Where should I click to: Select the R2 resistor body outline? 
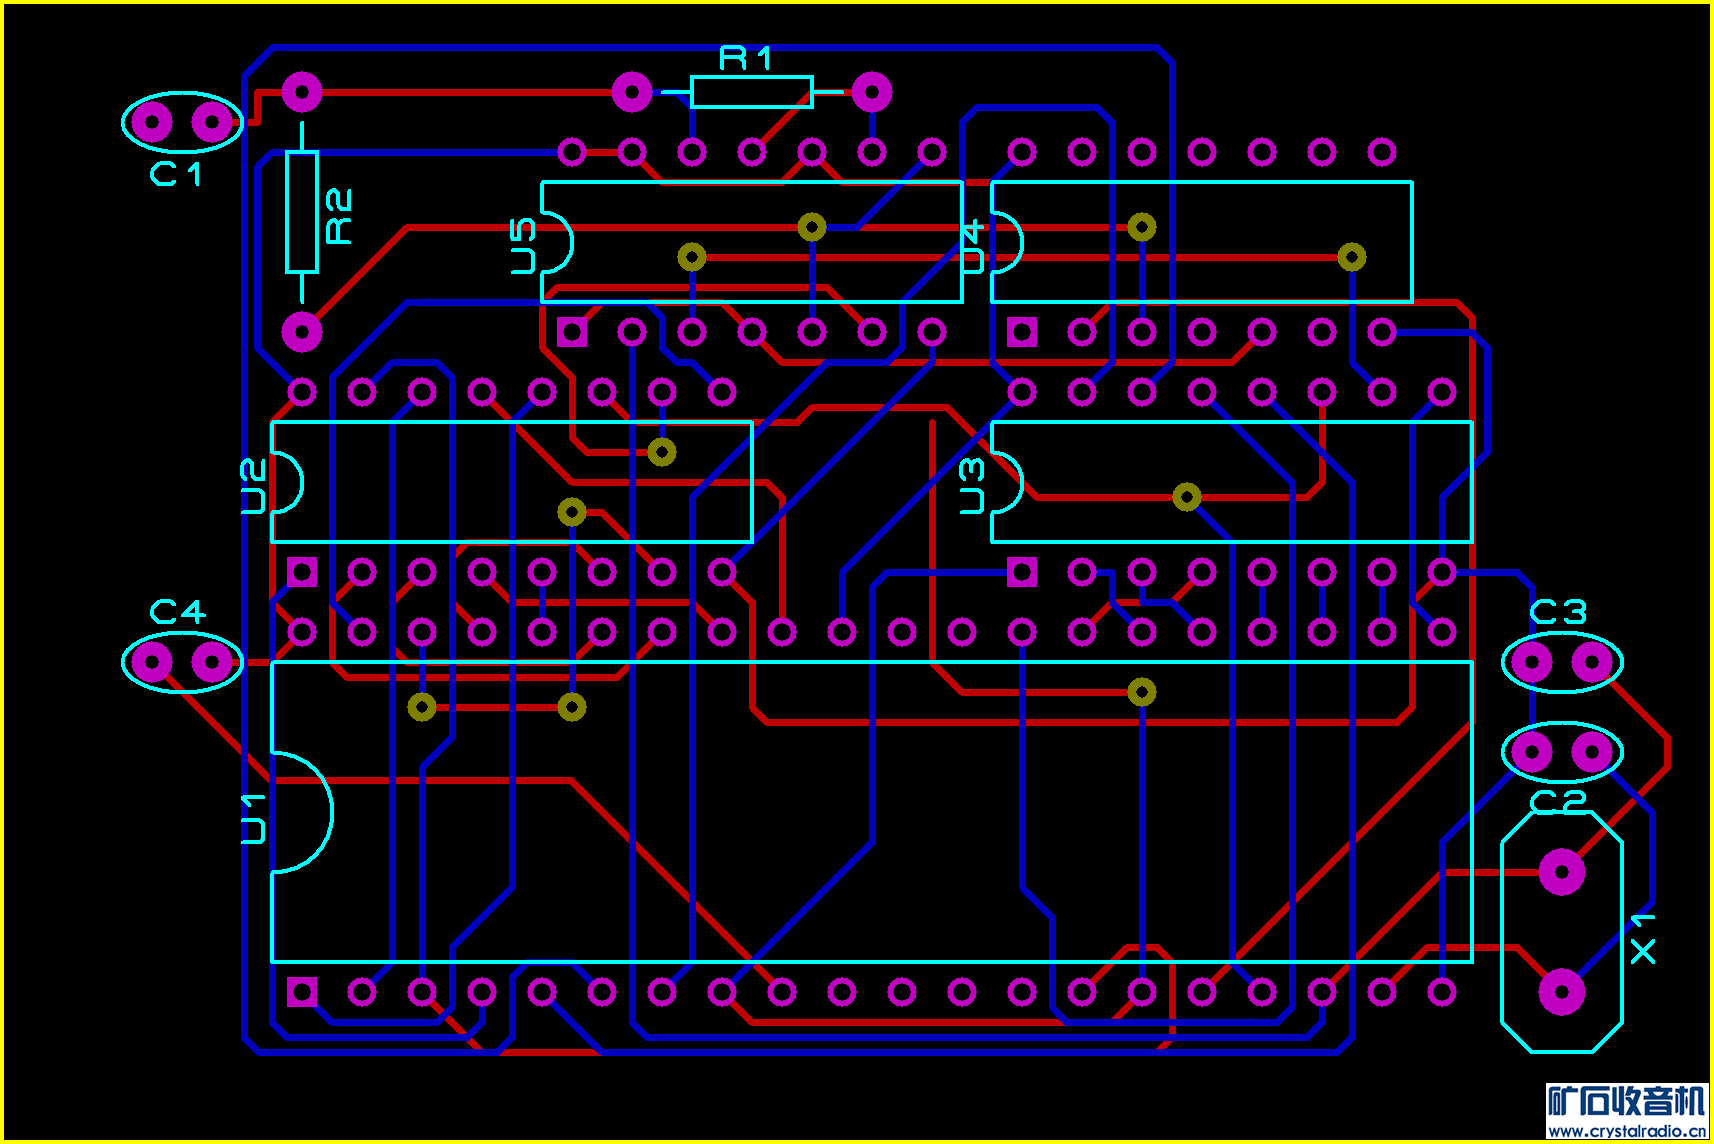pos(302,212)
